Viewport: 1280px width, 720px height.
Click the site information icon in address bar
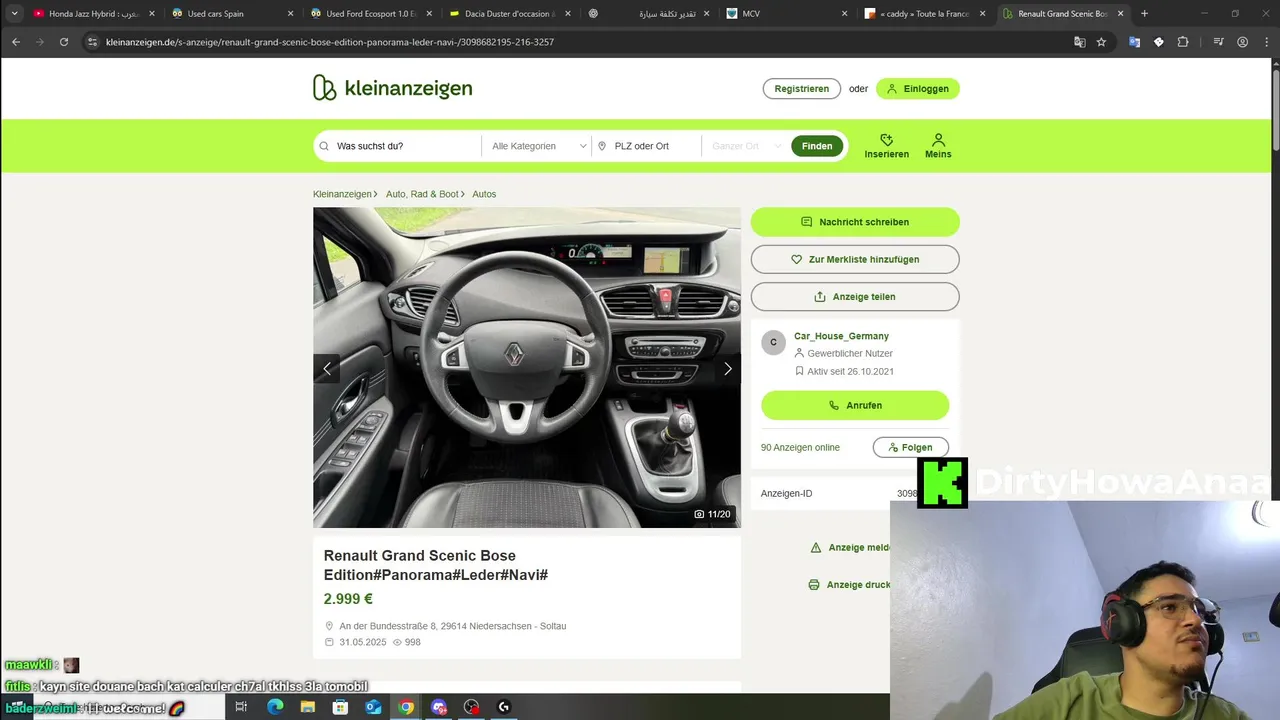point(92,42)
